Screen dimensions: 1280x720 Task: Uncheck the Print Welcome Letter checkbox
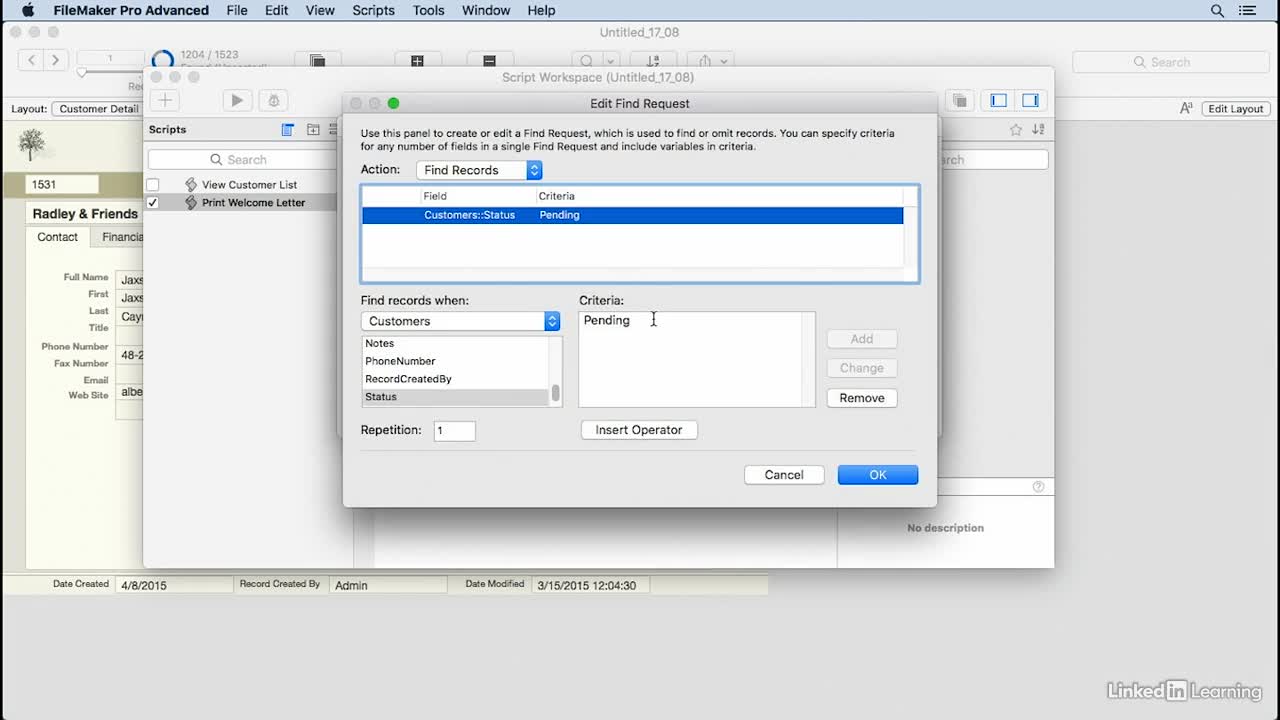click(x=153, y=203)
